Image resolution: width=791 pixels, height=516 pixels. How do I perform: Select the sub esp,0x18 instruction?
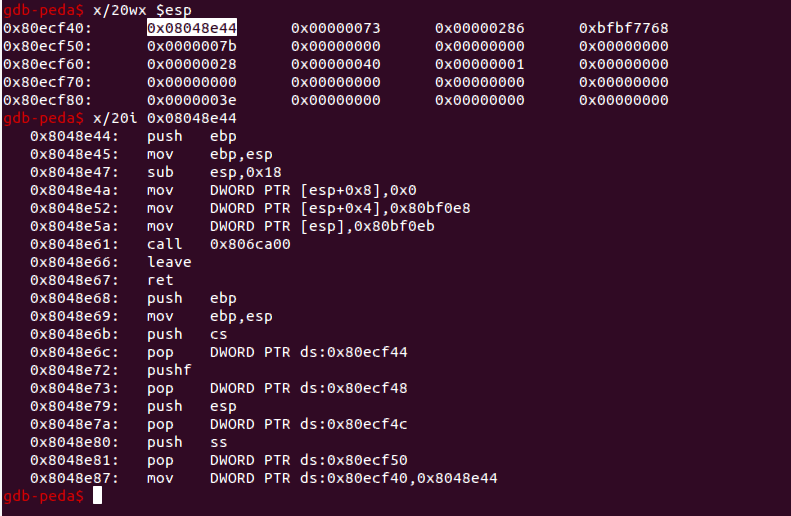(x=201, y=172)
